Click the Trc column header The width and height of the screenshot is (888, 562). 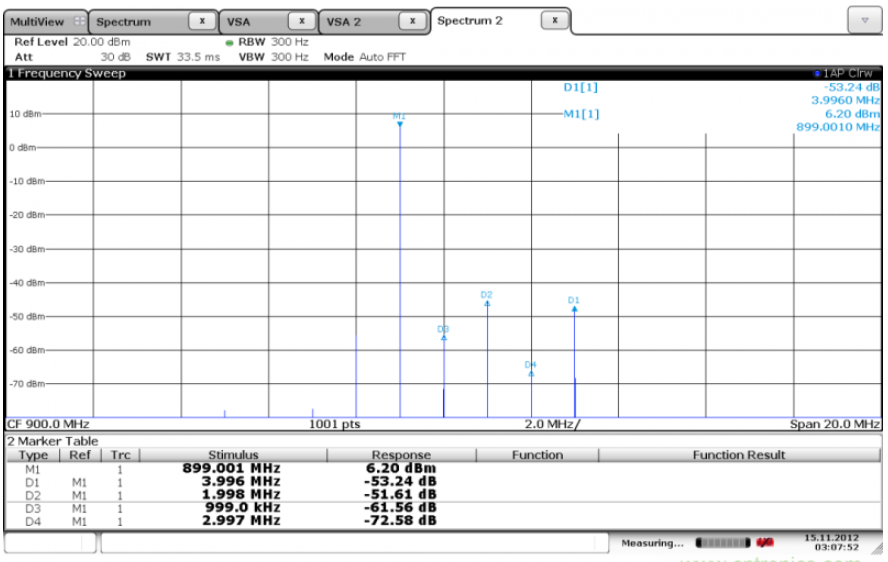[x=120, y=455]
